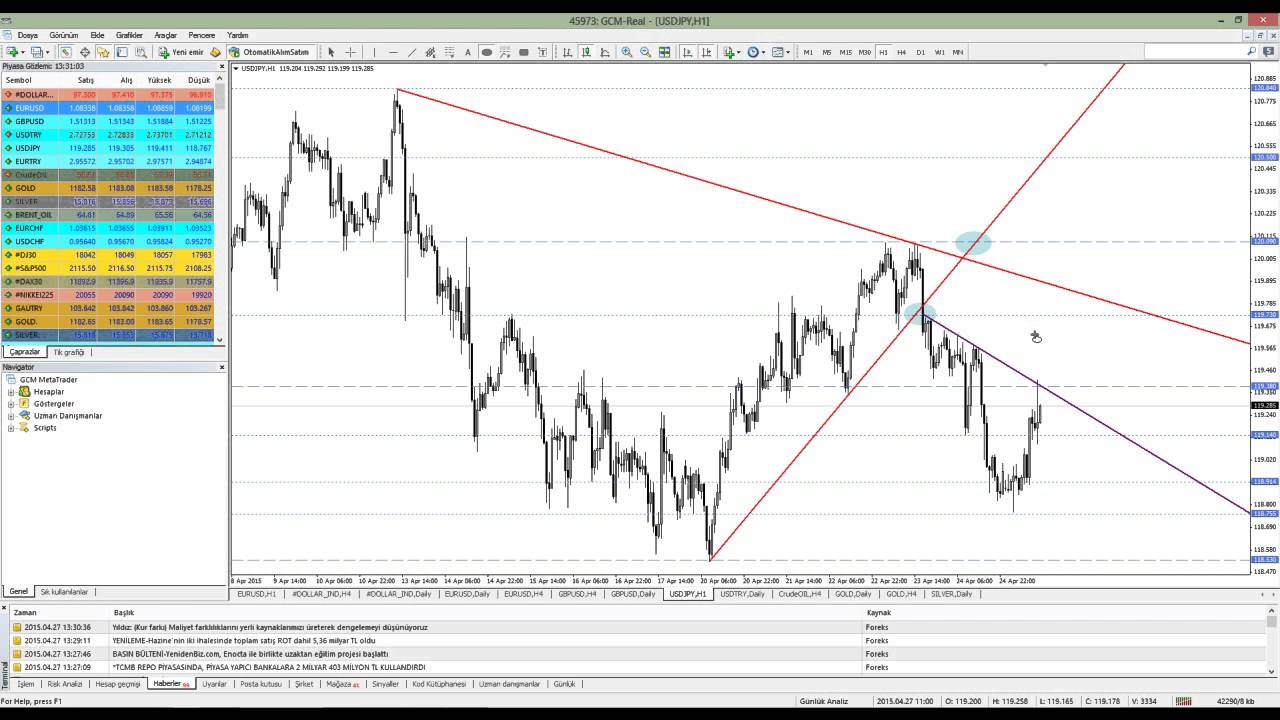The height and width of the screenshot is (720, 1280).
Task: Open the 'BASIN BÜLTENİ-YenidenBiz.com' news item
Action: tap(250, 654)
